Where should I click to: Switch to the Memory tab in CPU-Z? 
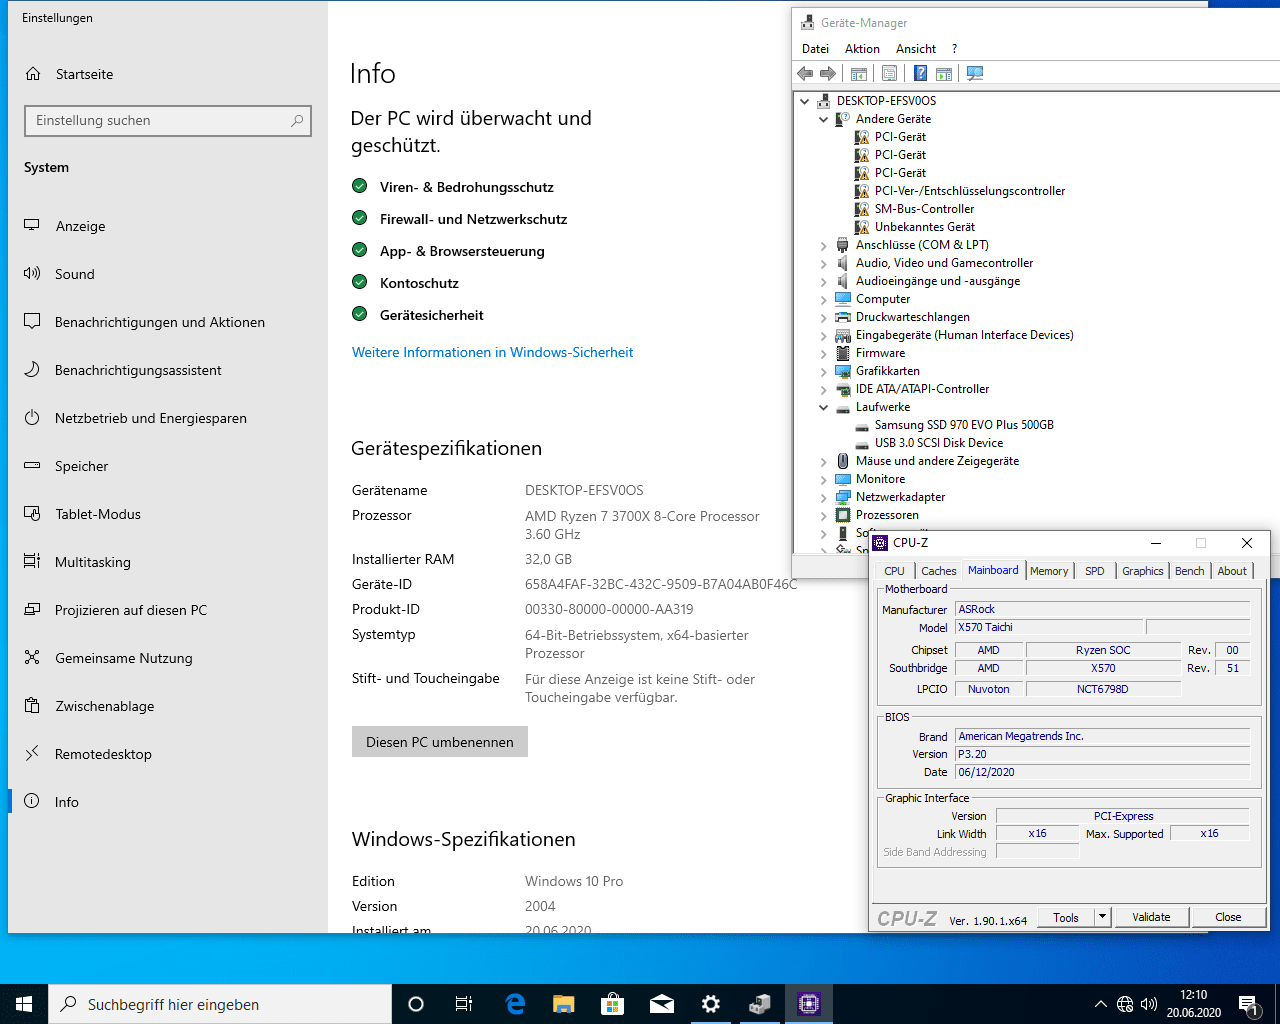click(1049, 571)
